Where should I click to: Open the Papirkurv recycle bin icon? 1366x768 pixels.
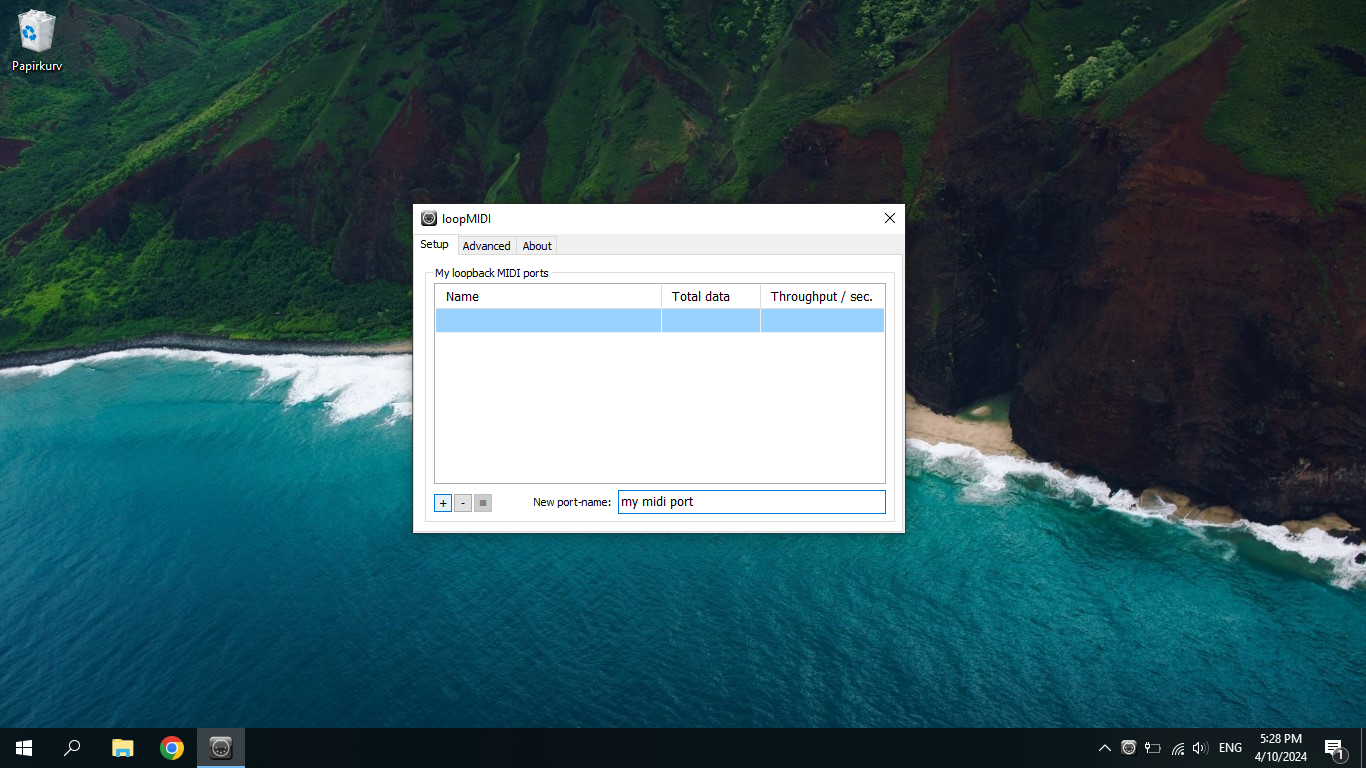click(37, 41)
